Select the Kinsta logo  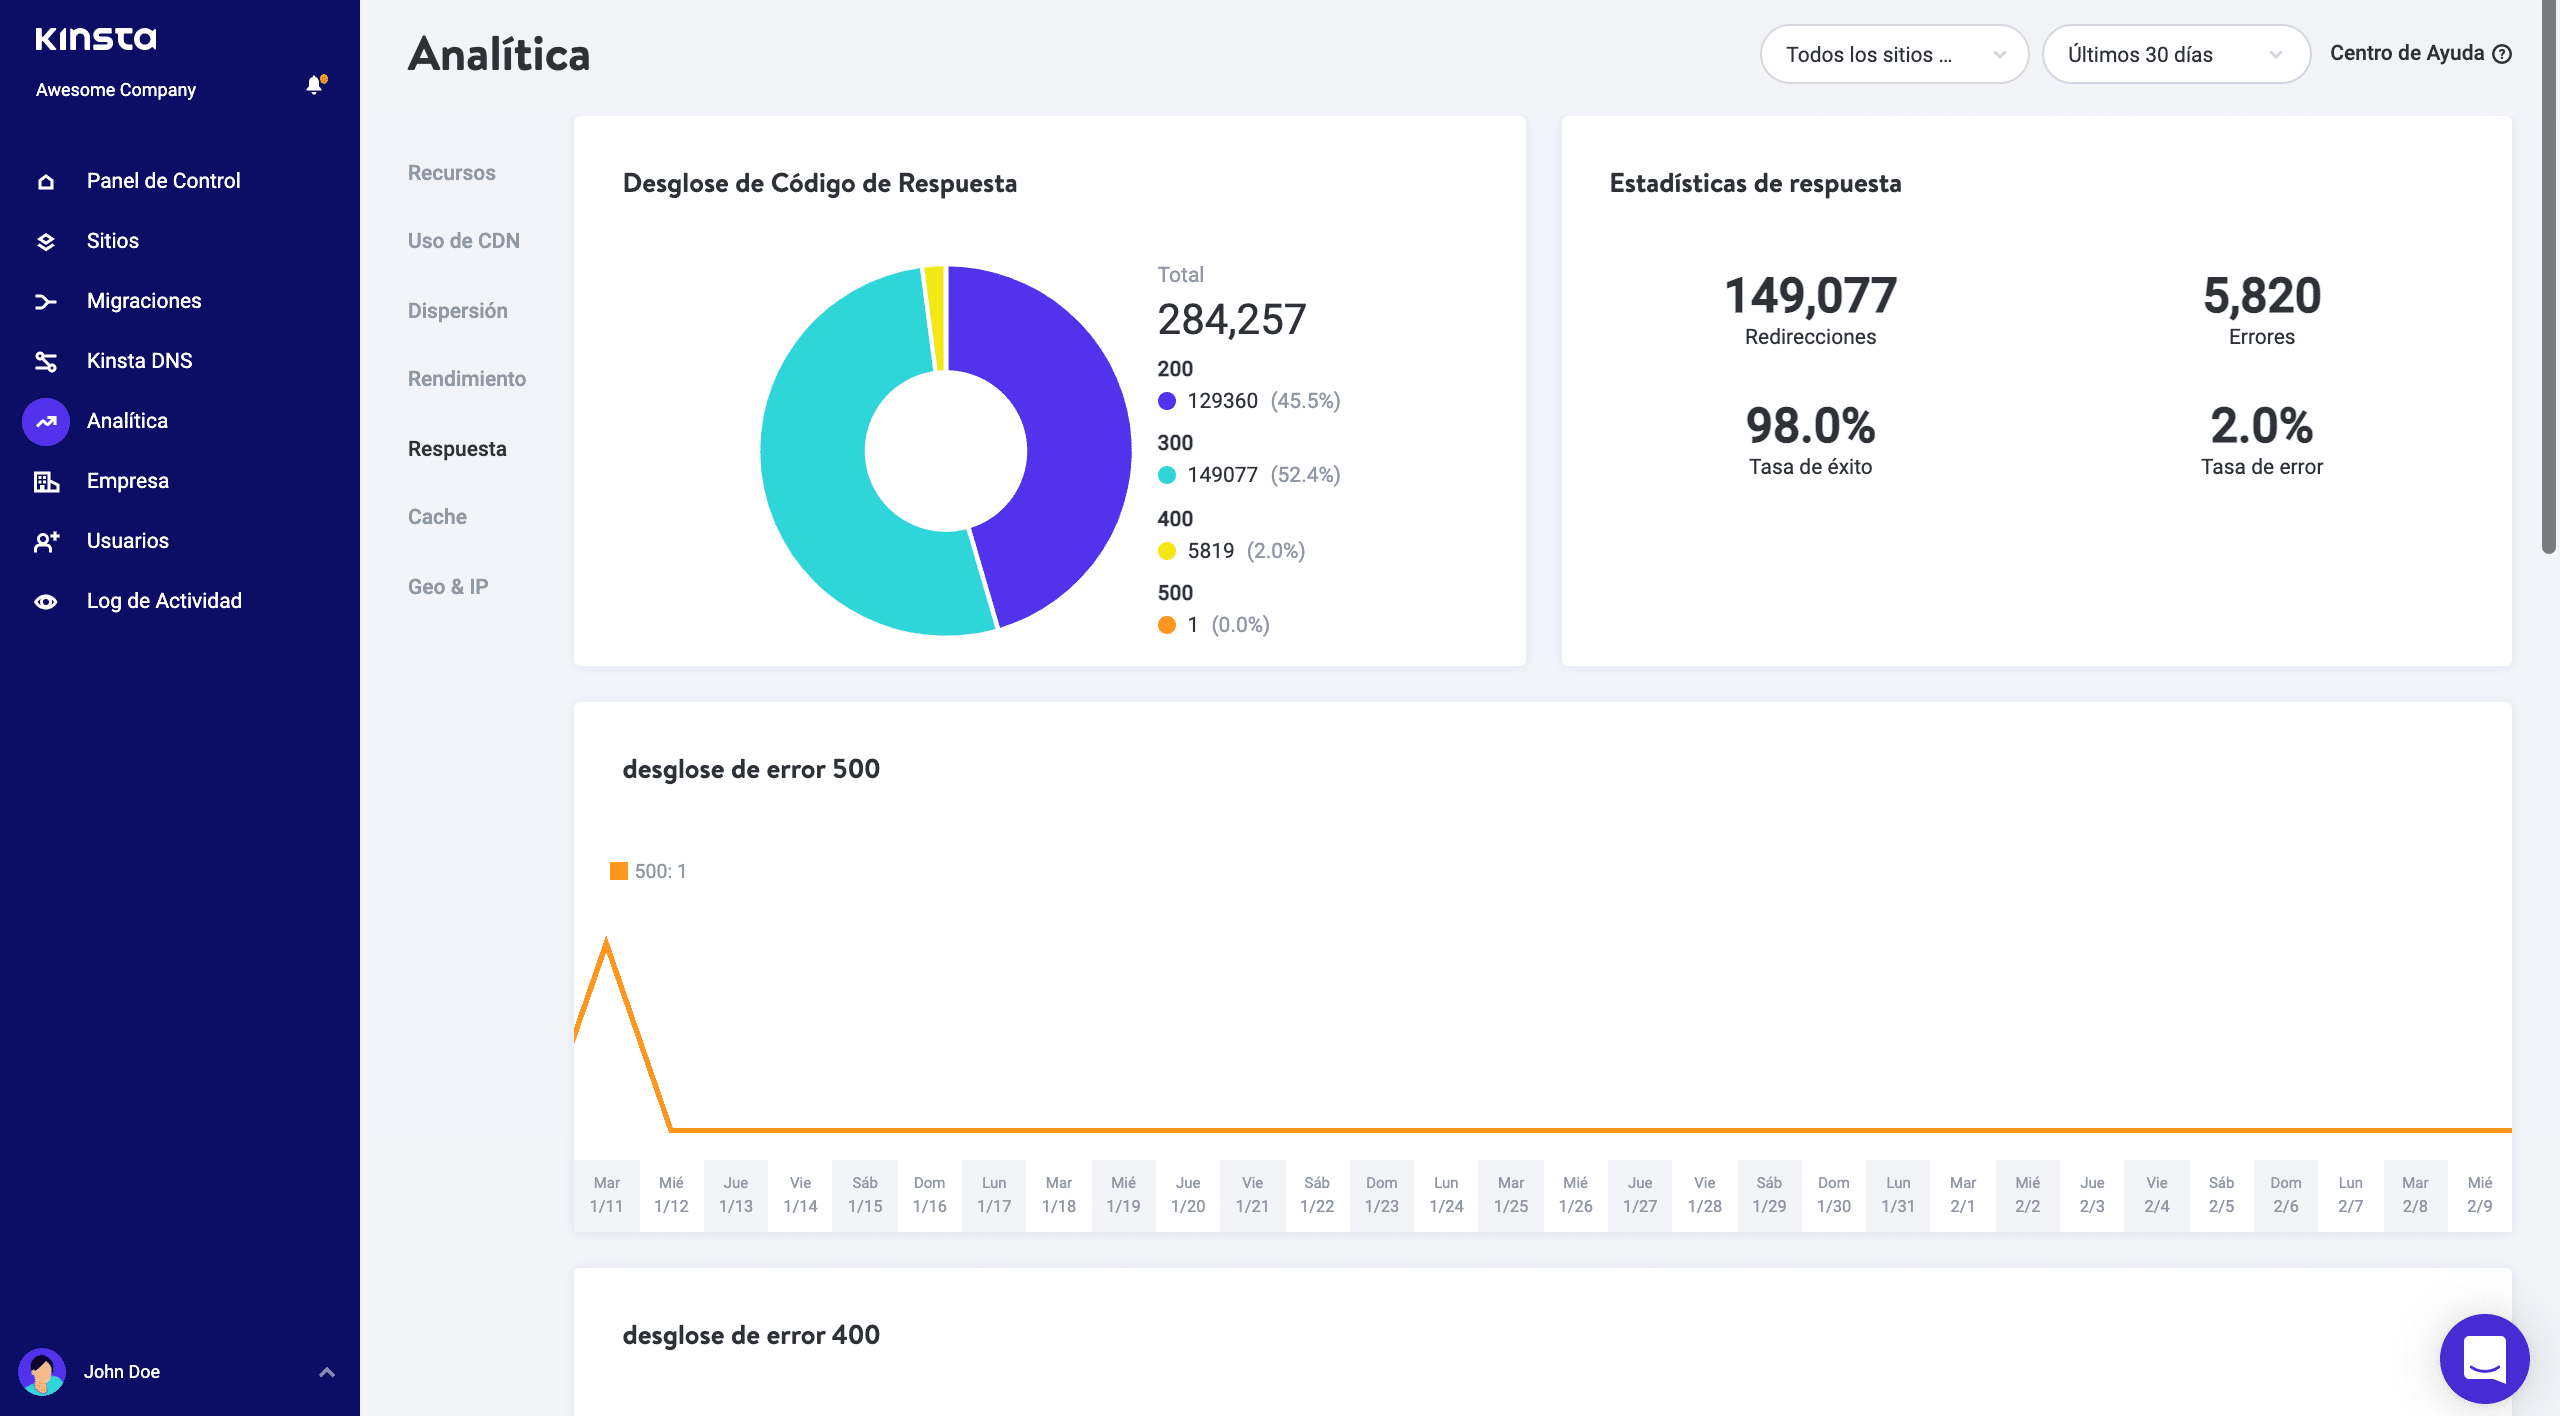(96, 39)
